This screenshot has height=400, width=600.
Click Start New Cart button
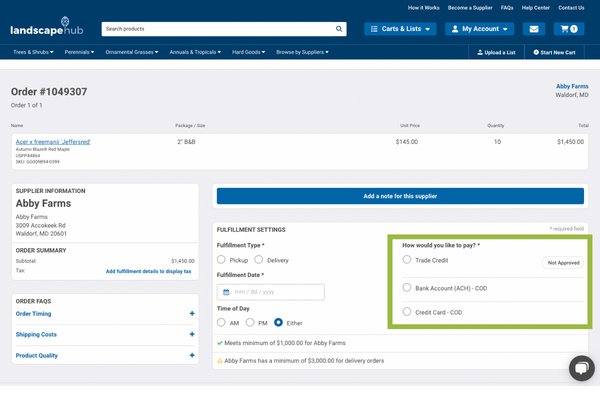pyautogui.click(x=554, y=52)
